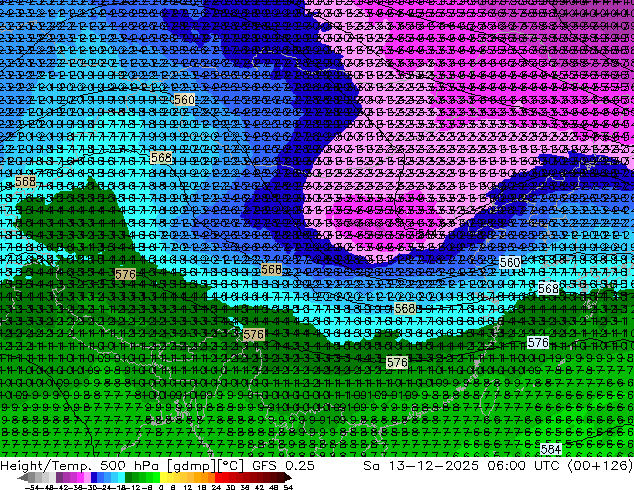
Task: Click the white-background 568 contour label
Action: (549, 288)
